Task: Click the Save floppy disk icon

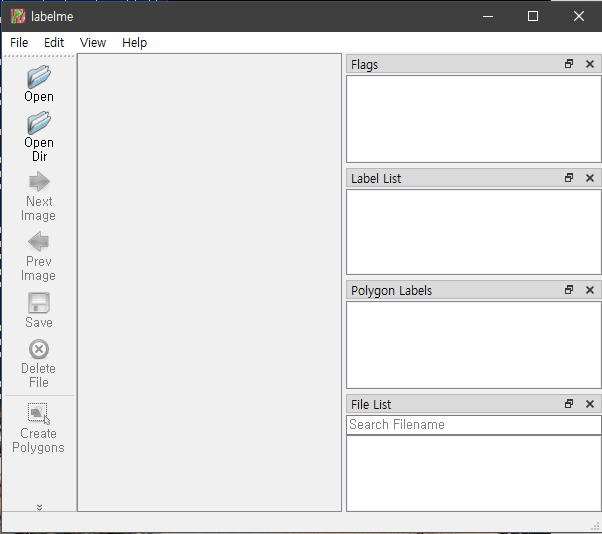Action: (39, 303)
